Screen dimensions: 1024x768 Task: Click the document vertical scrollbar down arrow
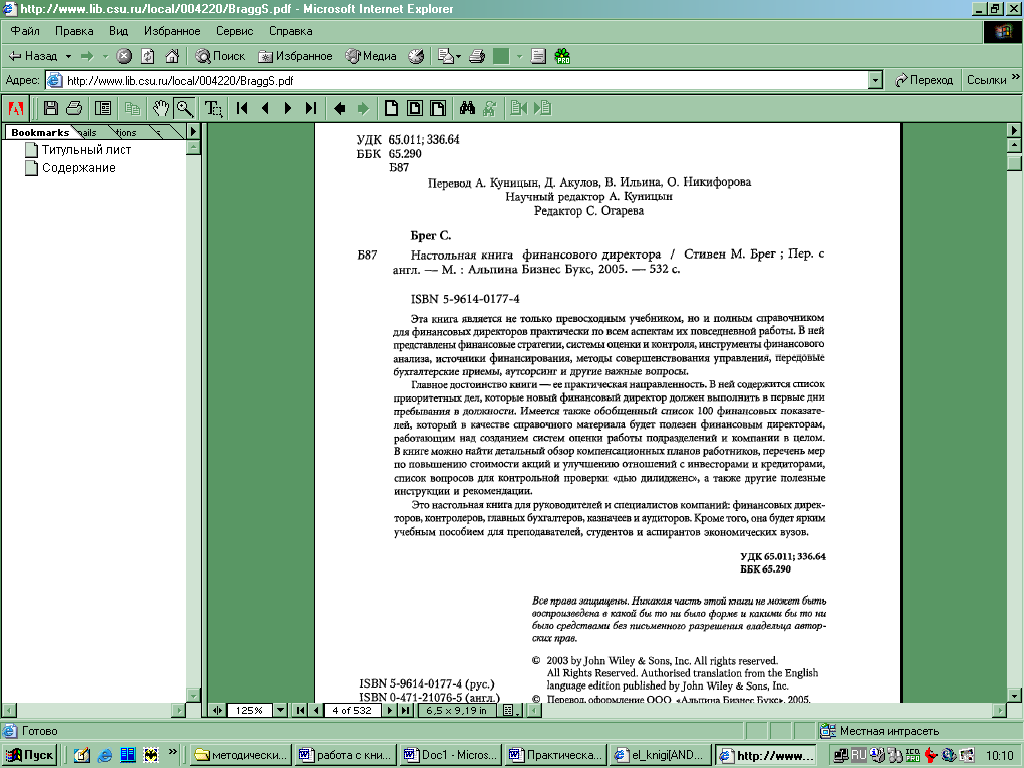click(1014, 695)
